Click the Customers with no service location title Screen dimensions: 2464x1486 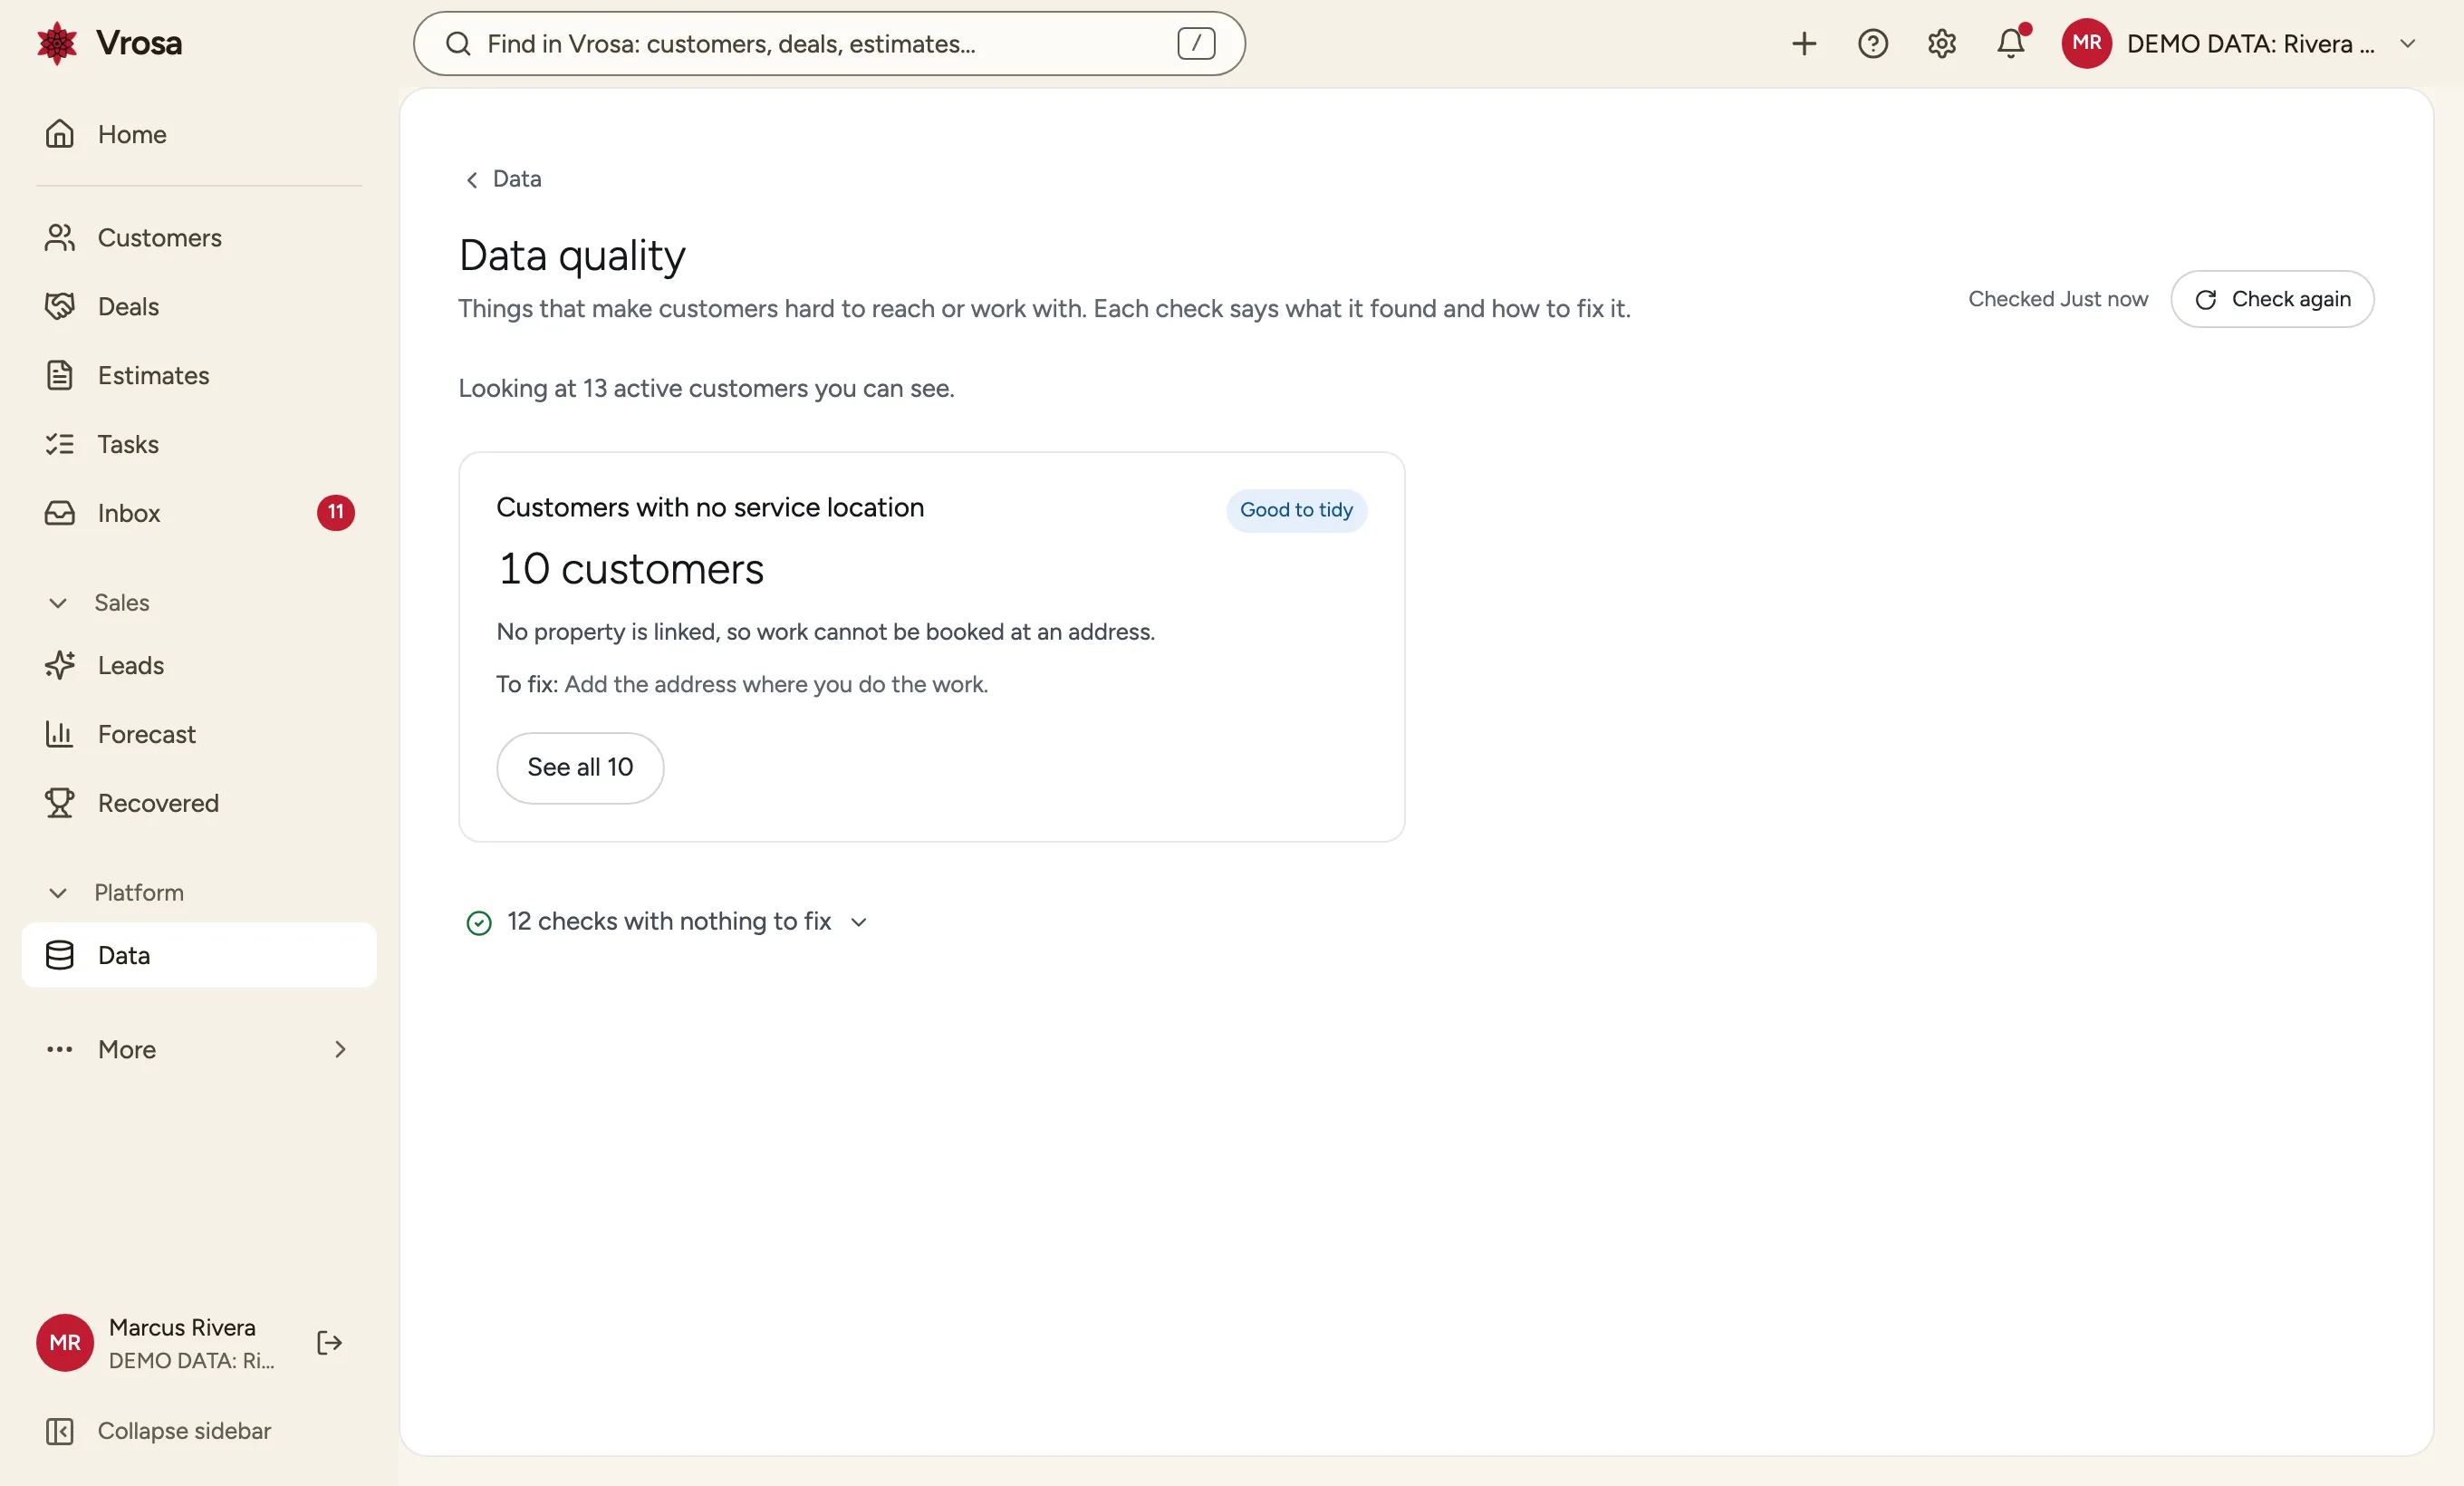point(710,508)
